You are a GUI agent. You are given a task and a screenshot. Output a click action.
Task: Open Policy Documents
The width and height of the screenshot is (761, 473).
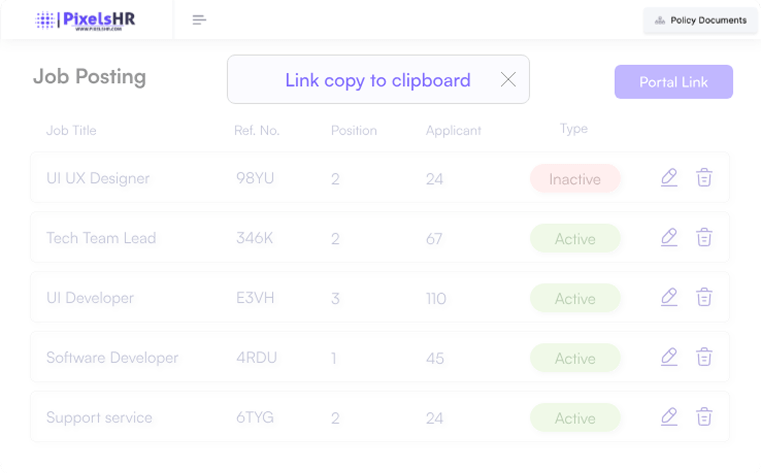click(700, 20)
